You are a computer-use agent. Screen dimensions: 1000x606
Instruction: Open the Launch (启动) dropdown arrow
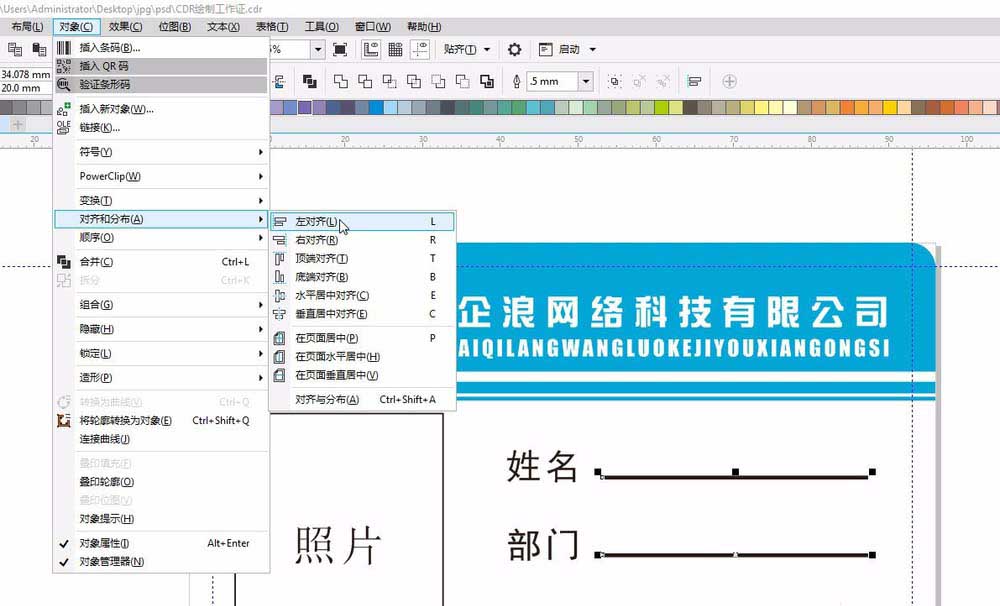pos(592,50)
